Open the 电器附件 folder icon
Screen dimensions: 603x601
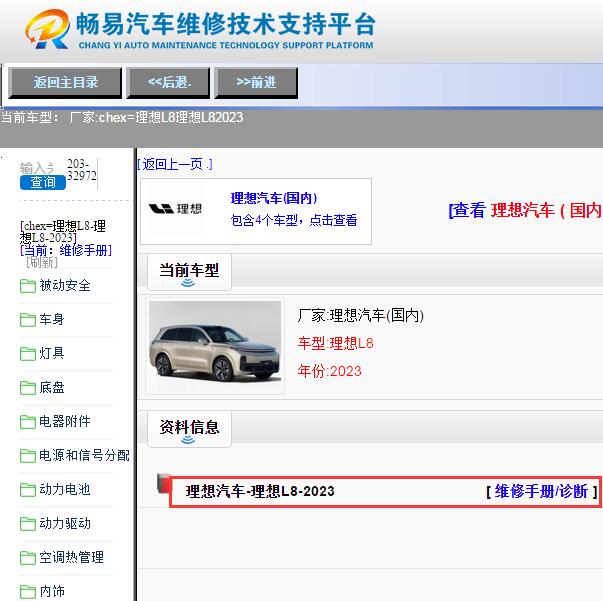tap(28, 421)
